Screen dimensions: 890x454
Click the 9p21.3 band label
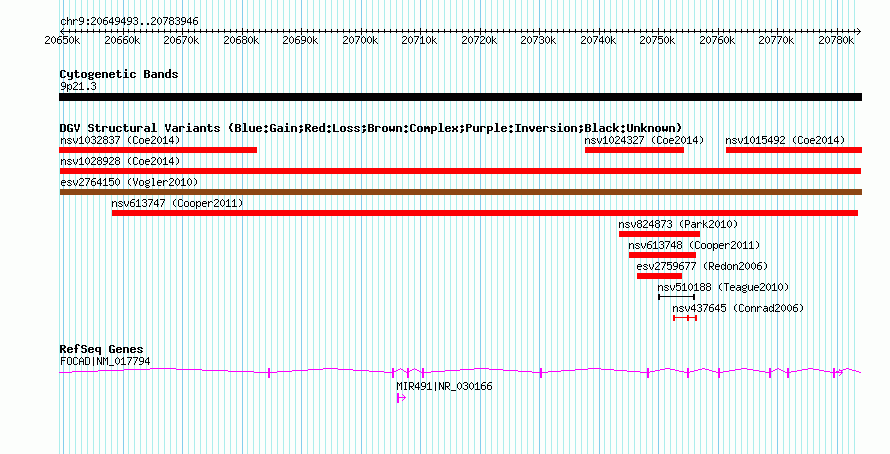[78, 86]
